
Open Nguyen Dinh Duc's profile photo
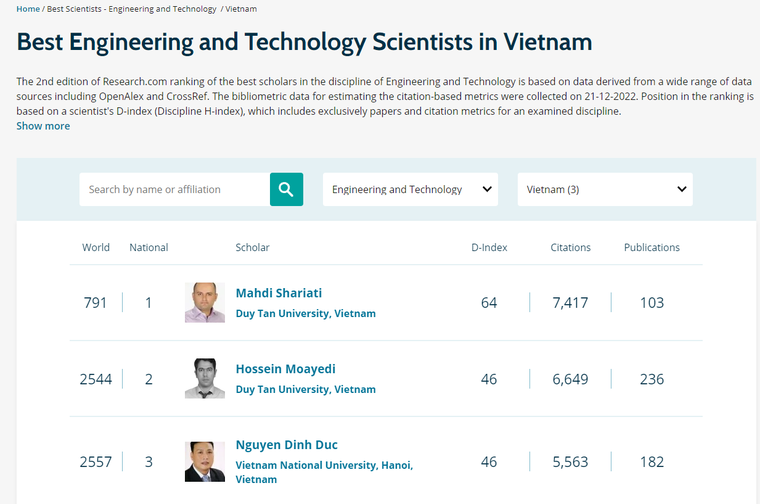pyautogui.click(x=205, y=461)
